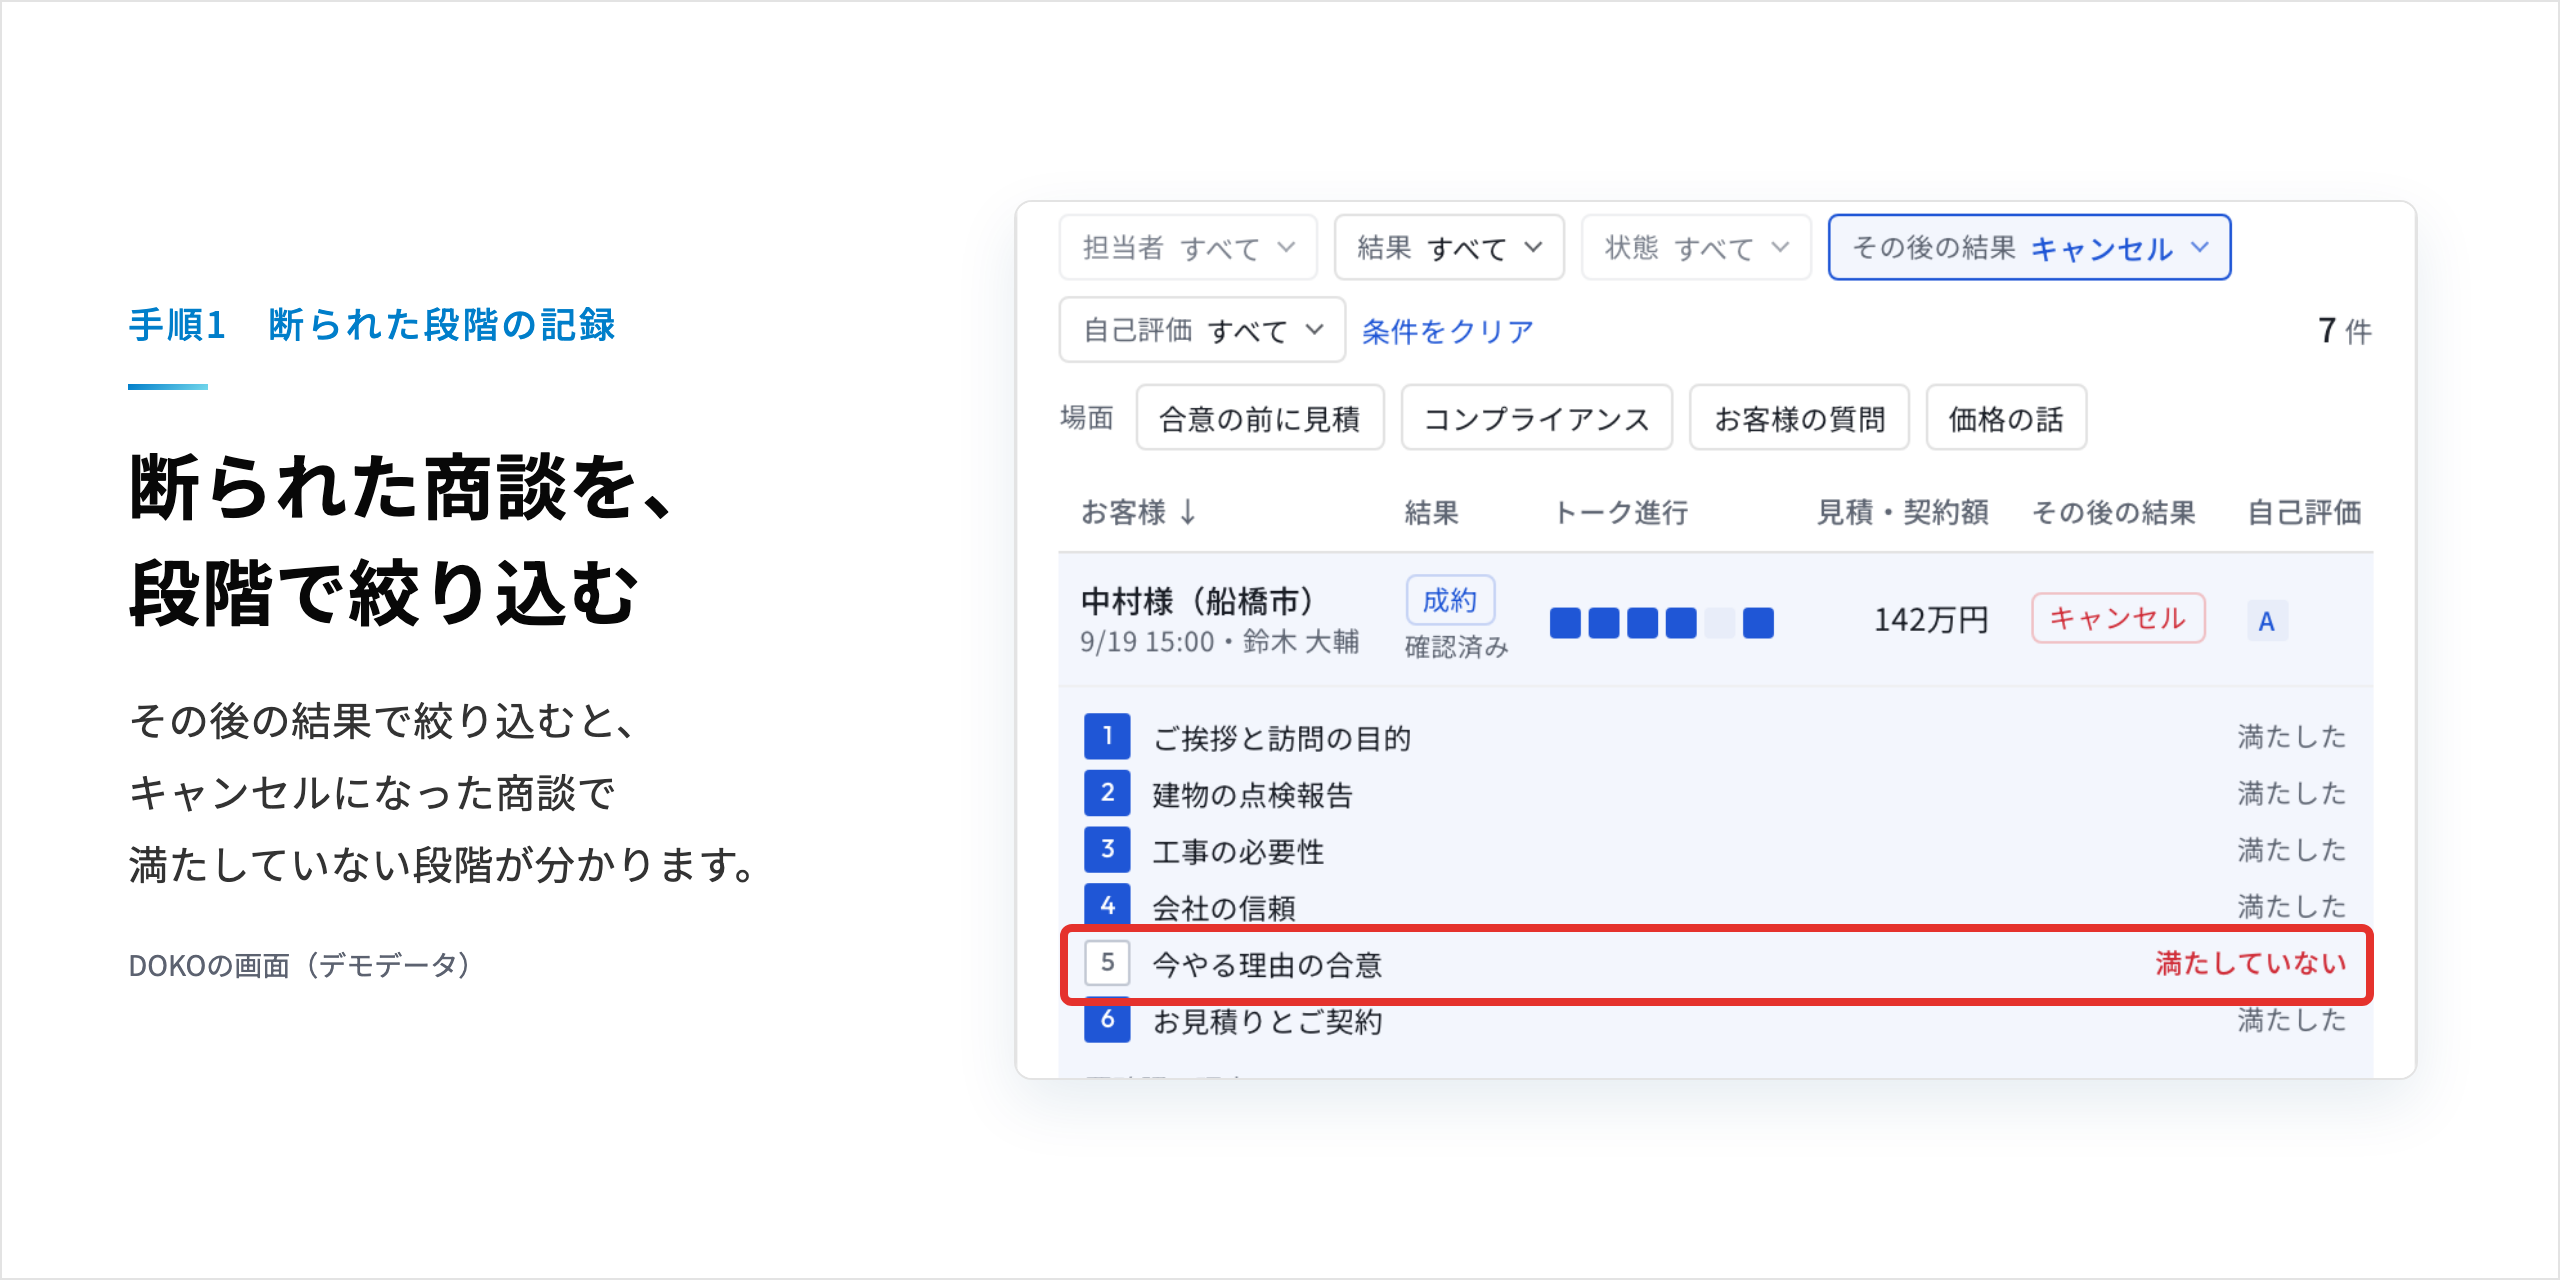Open the 結果 すべて filter dropdown
The image size is (2560, 1280).
tap(1449, 247)
